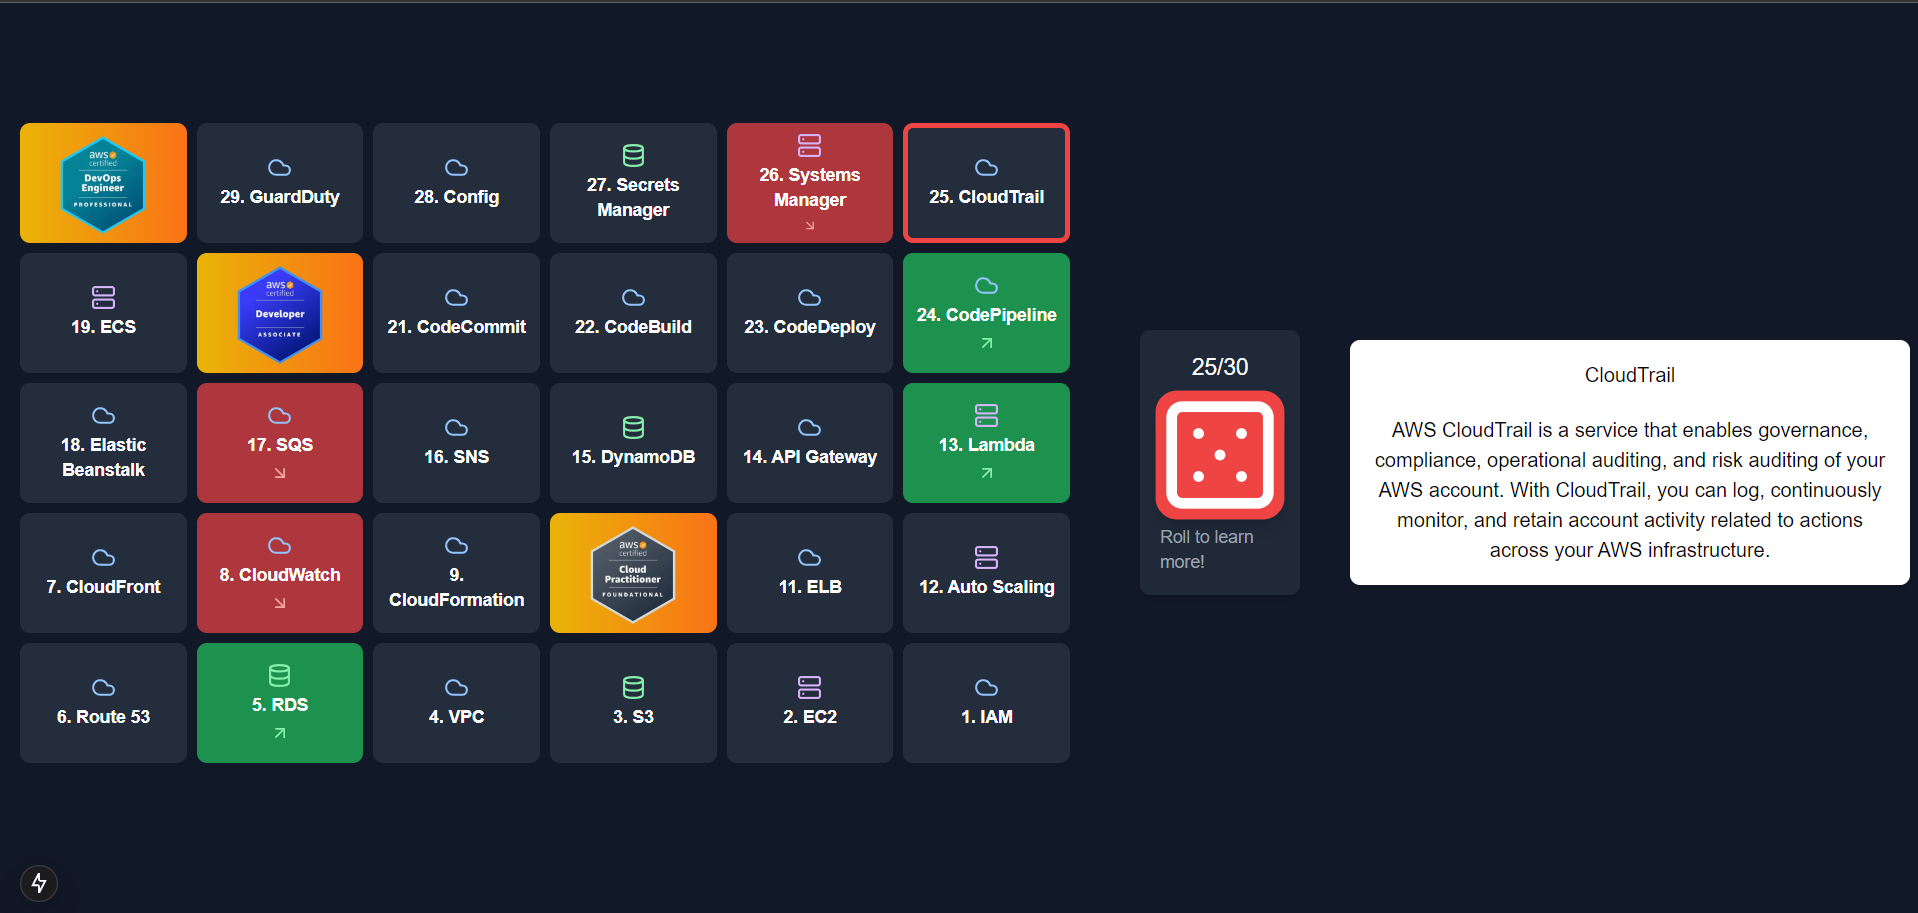Image resolution: width=1918 pixels, height=913 pixels.
Task: Click the "23. CodeDeploy" label
Action: (x=810, y=327)
